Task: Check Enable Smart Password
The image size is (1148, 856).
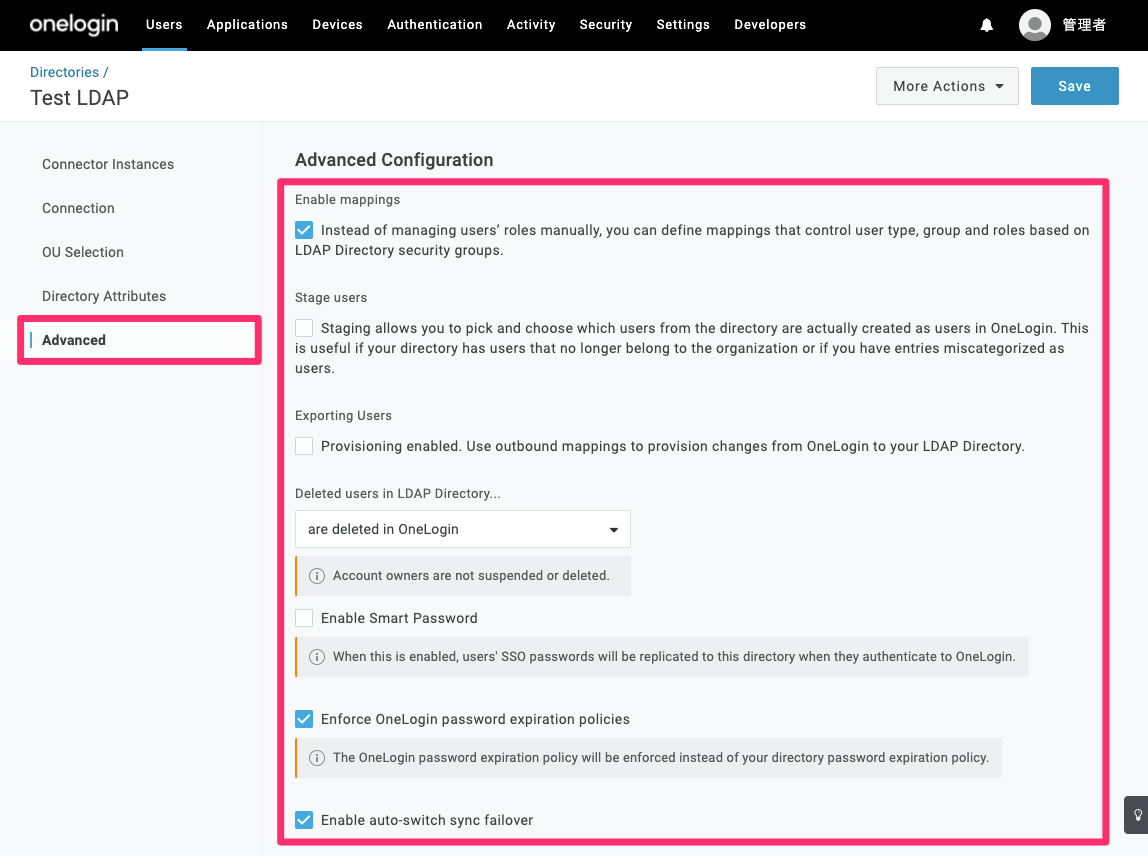Action: click(x=304, y=618)
